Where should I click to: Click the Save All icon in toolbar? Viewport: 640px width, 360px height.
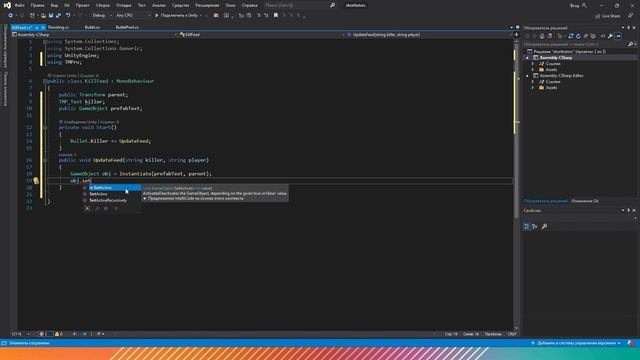click(58, 16)
